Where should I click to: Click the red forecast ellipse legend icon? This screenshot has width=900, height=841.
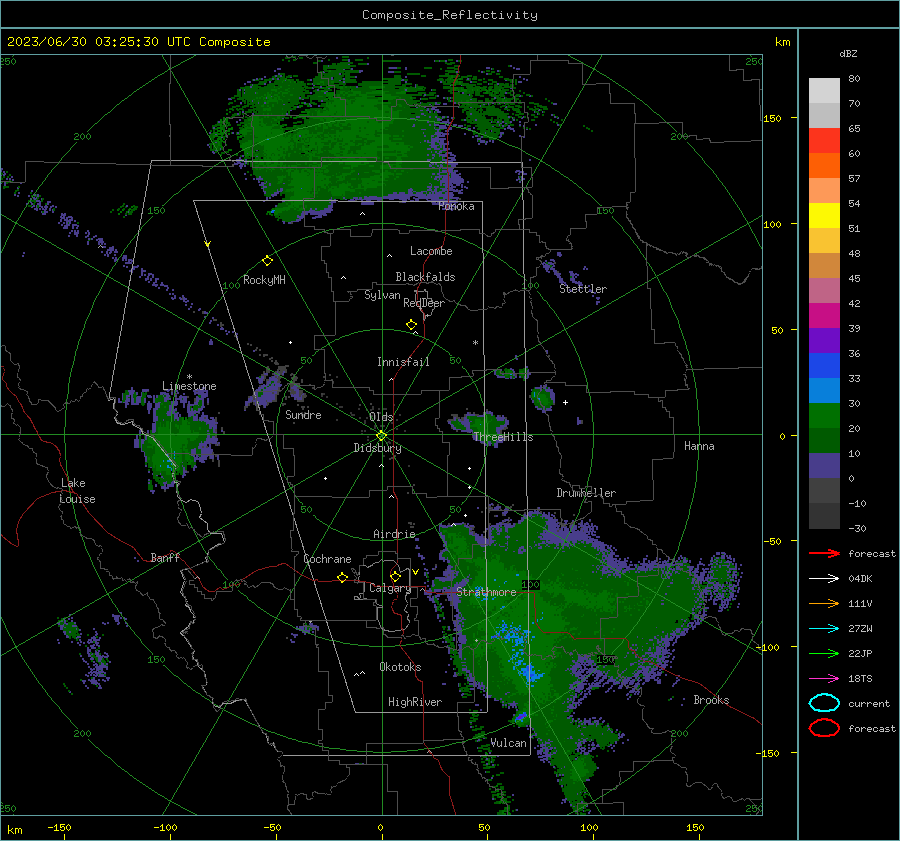point(824,728)
